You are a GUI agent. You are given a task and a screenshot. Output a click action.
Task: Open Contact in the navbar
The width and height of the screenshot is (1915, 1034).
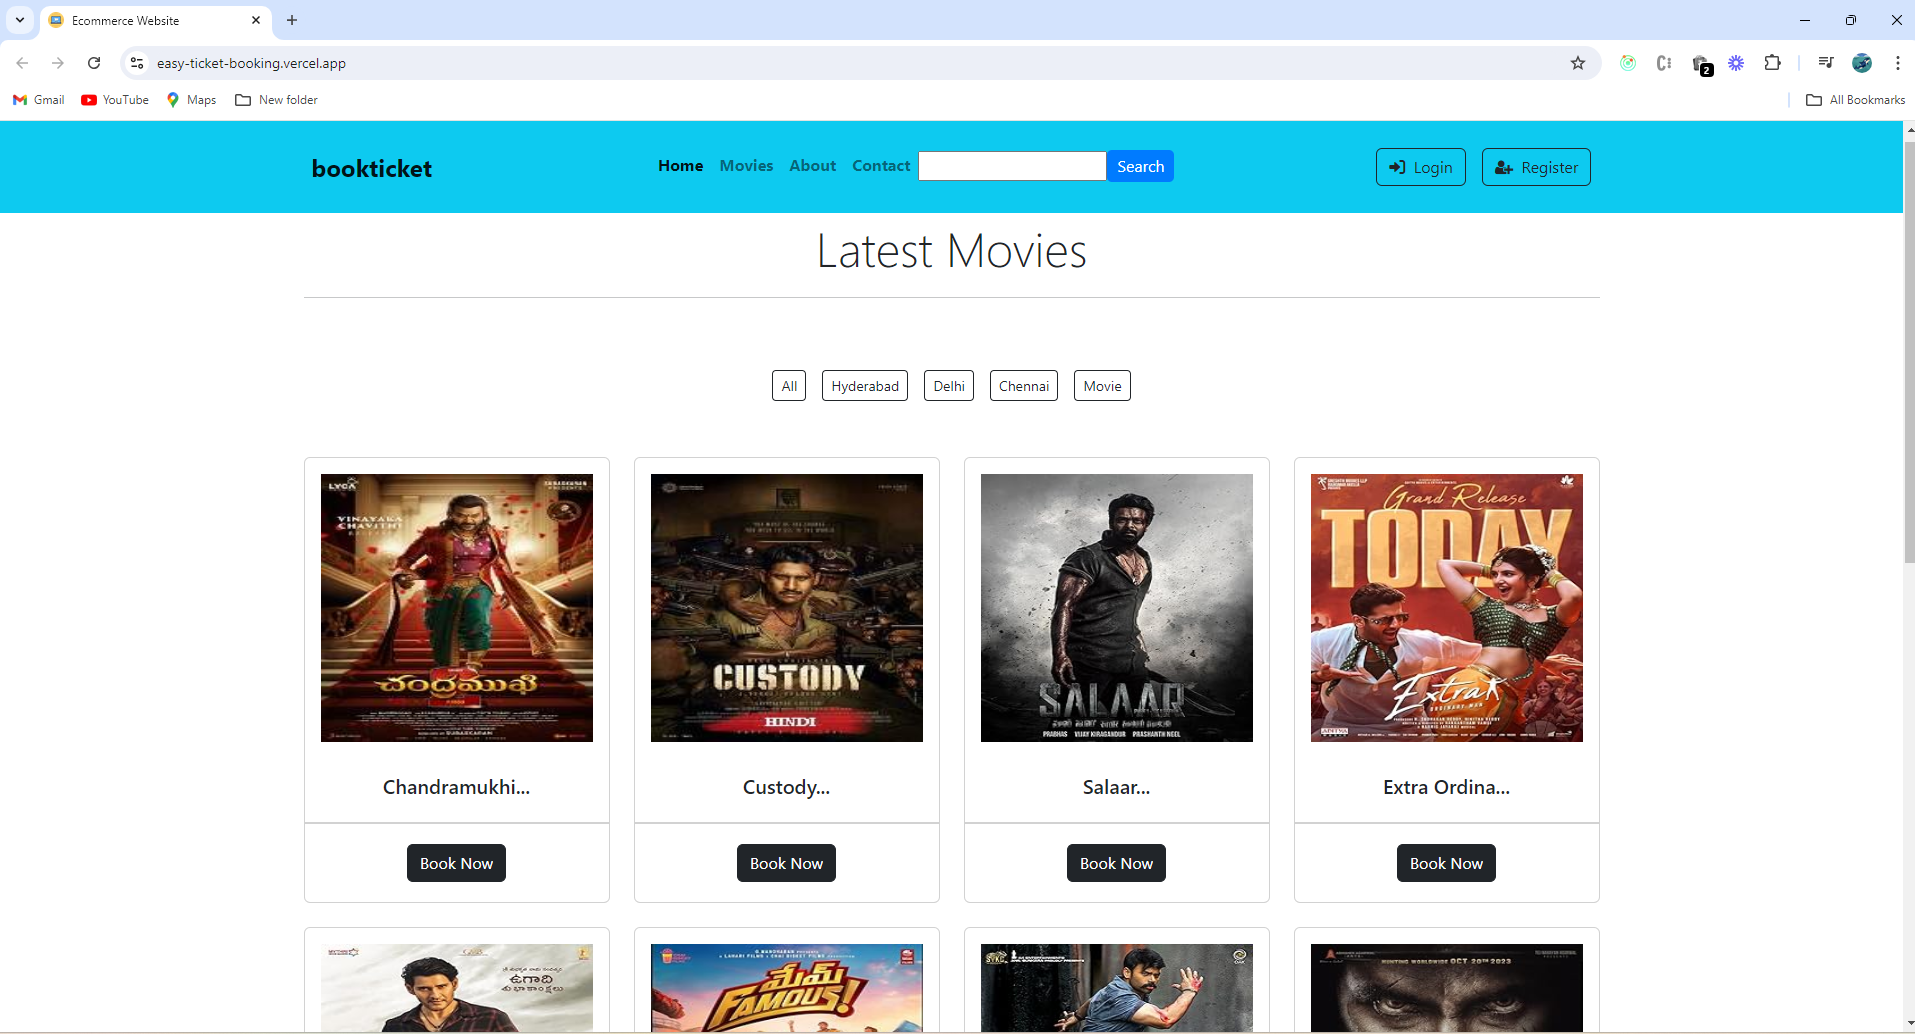(881, 166)
